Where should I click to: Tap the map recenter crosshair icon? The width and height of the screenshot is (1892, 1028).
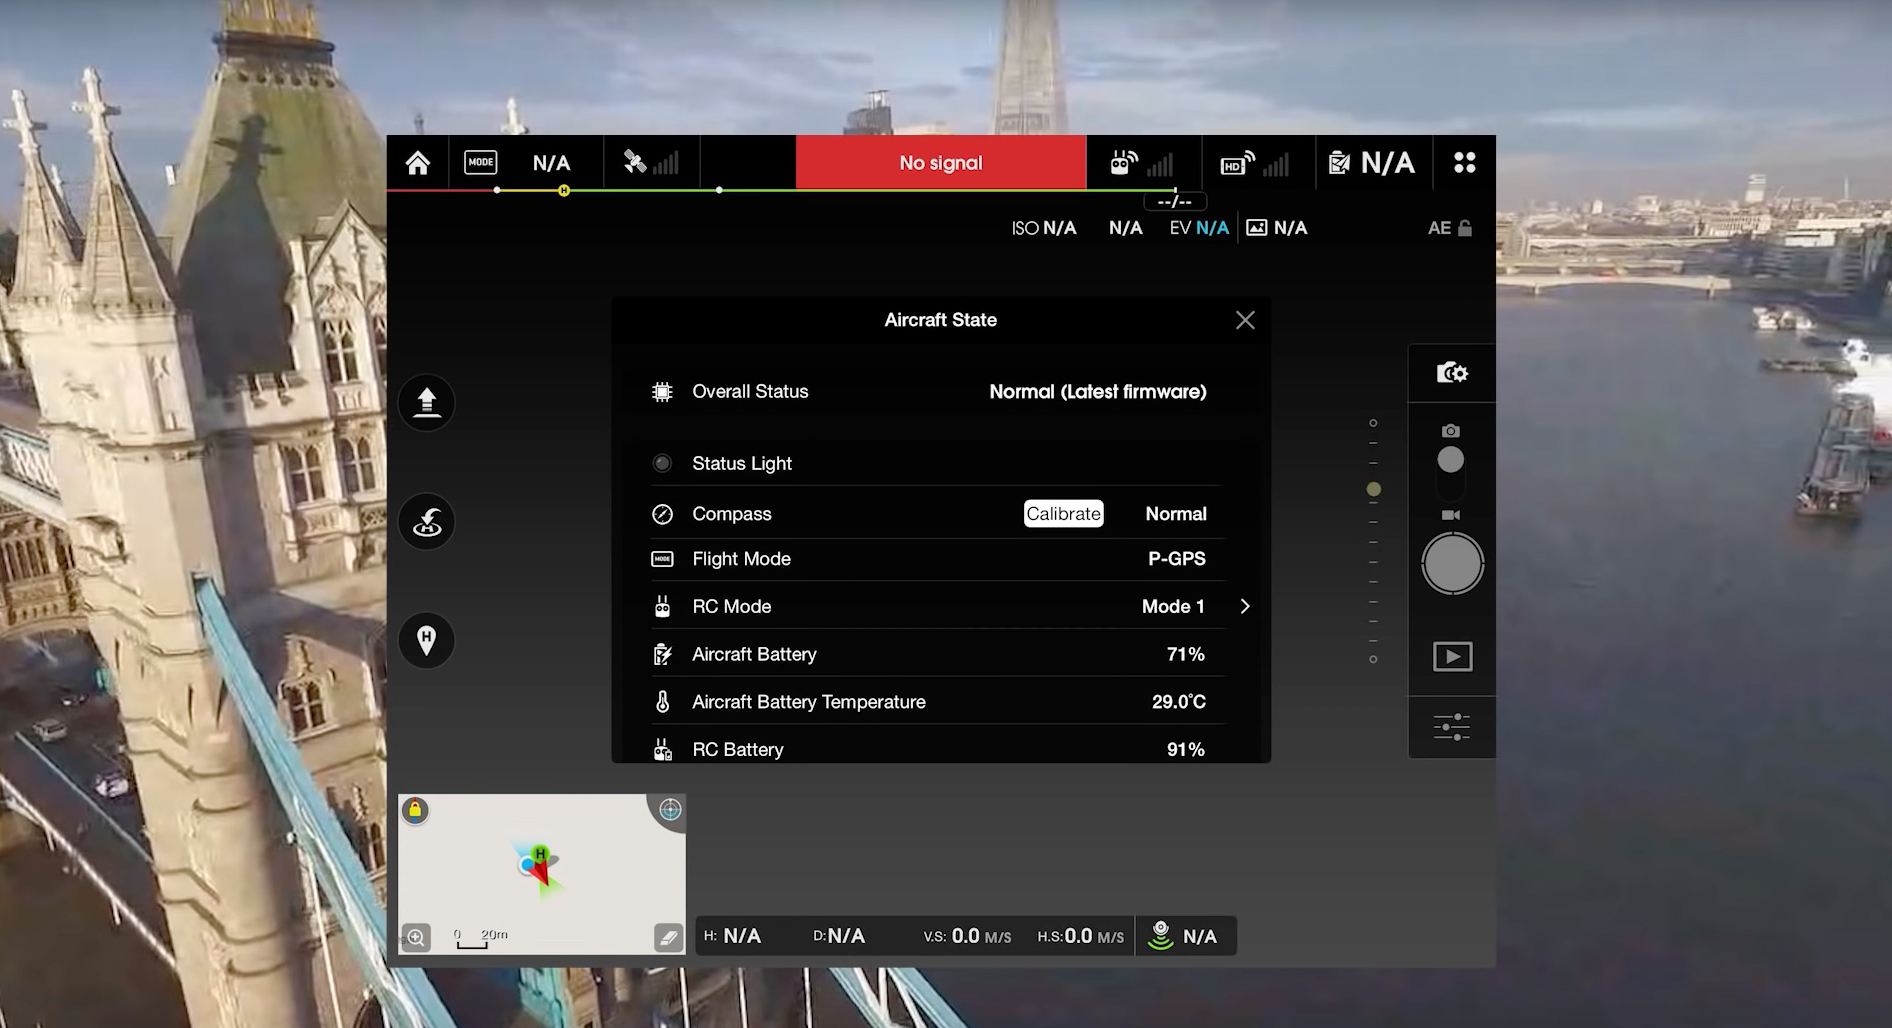coord(670,810)
